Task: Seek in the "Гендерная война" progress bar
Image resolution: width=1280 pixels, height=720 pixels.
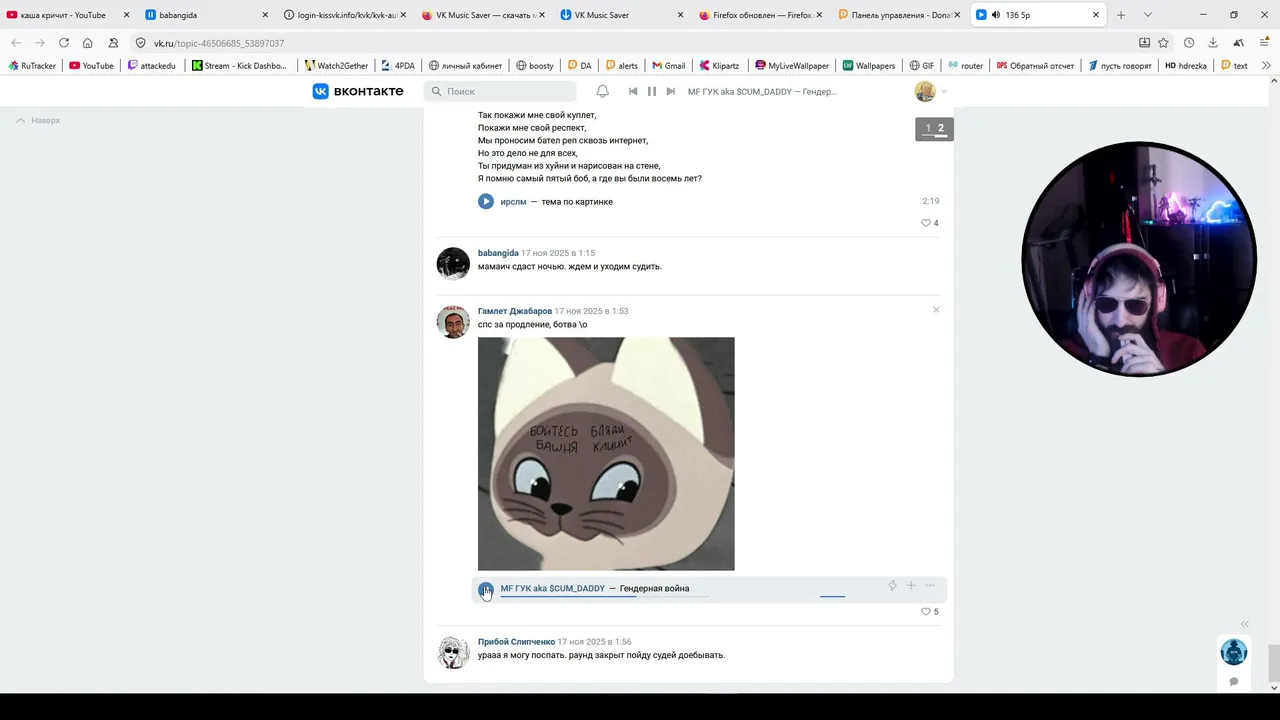Action: click(x=604, y=596)
